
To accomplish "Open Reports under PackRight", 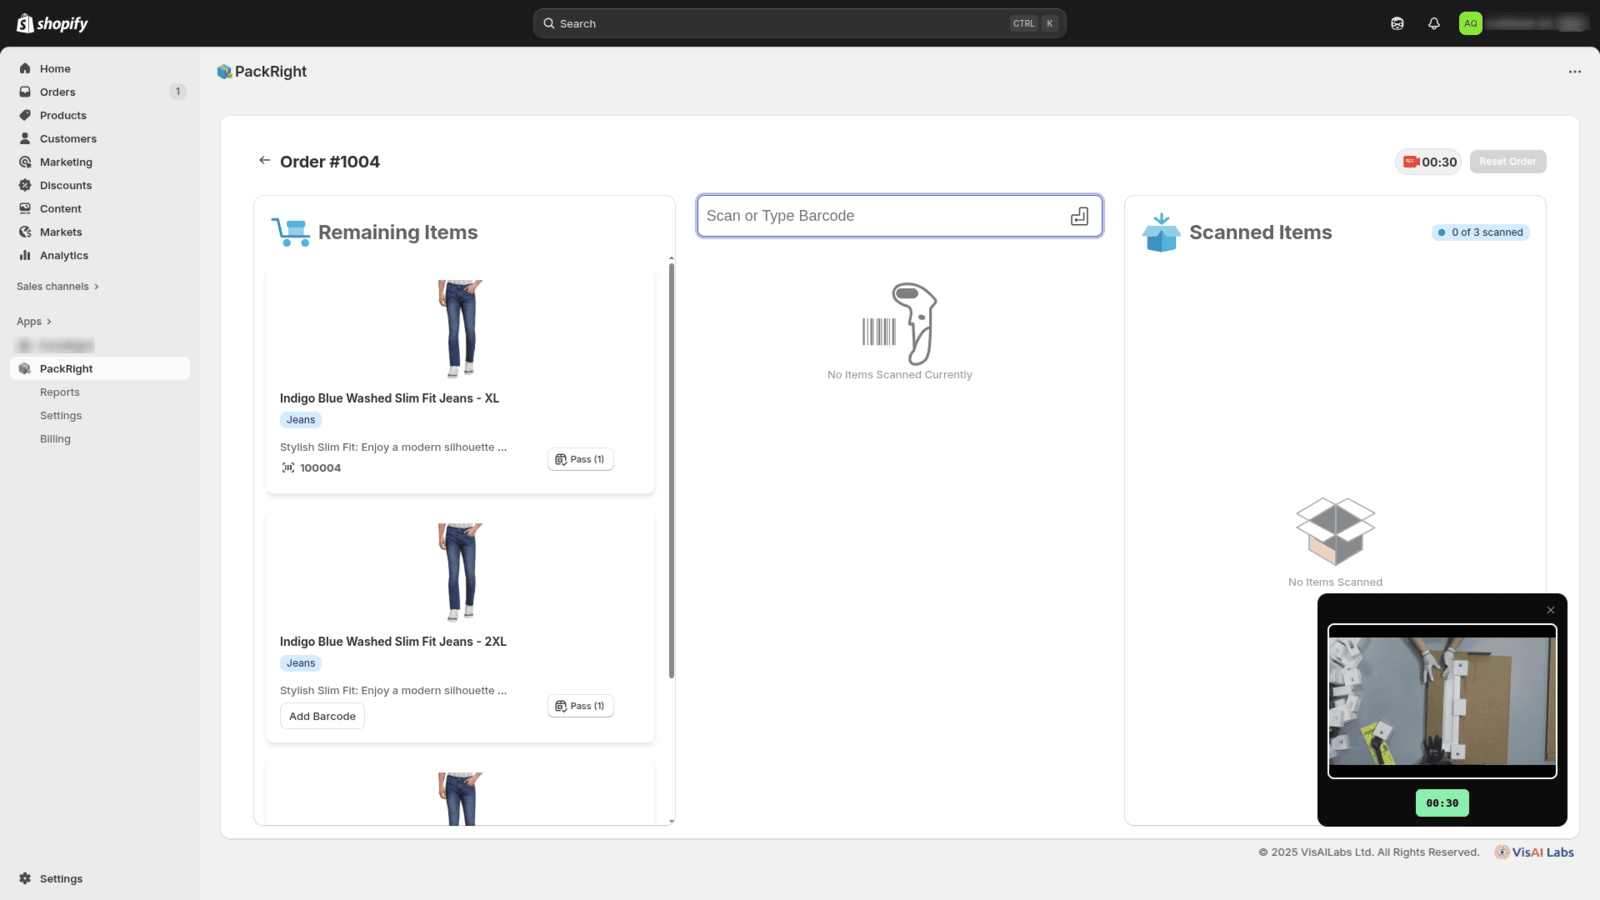I will point(59,391).
